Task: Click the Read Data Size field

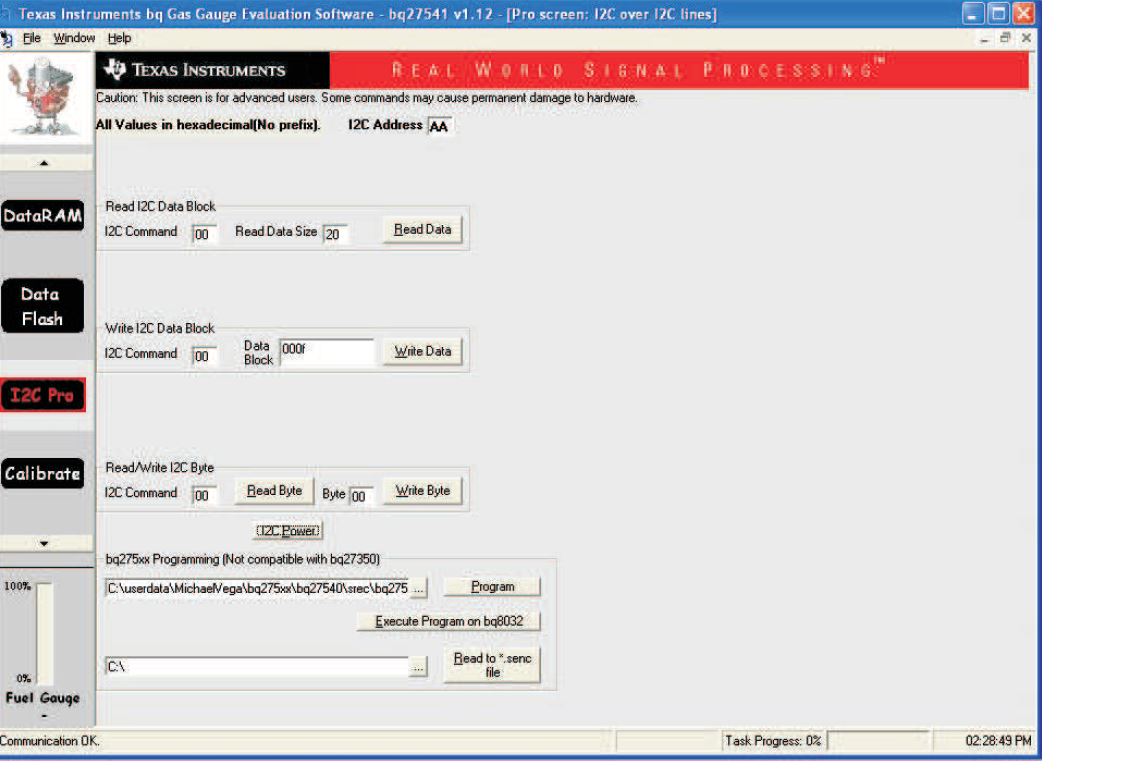Action: 335,234
